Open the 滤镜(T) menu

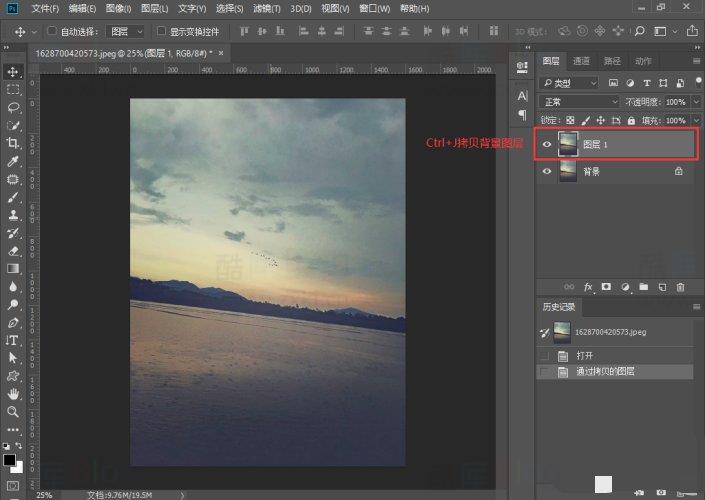(267, 8)
